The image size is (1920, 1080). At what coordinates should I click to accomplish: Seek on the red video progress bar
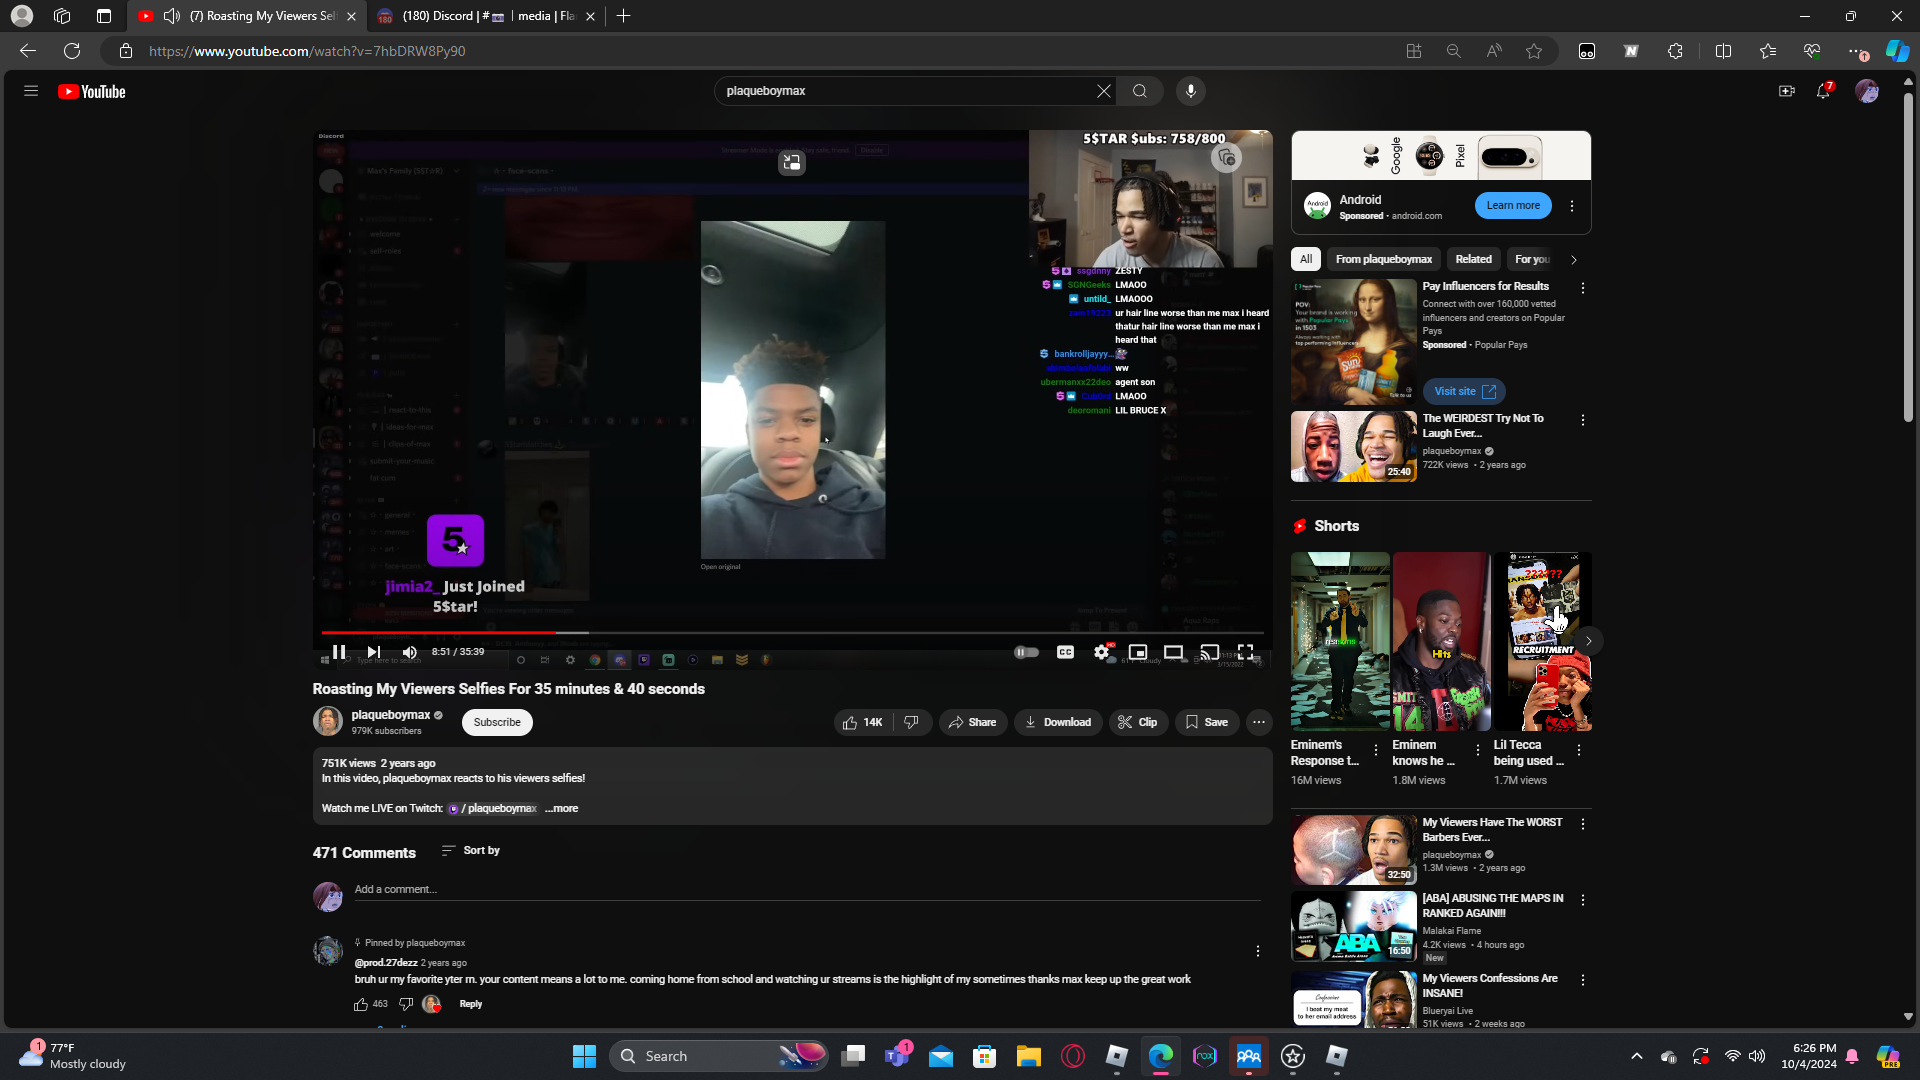click(x=792, y=633)
